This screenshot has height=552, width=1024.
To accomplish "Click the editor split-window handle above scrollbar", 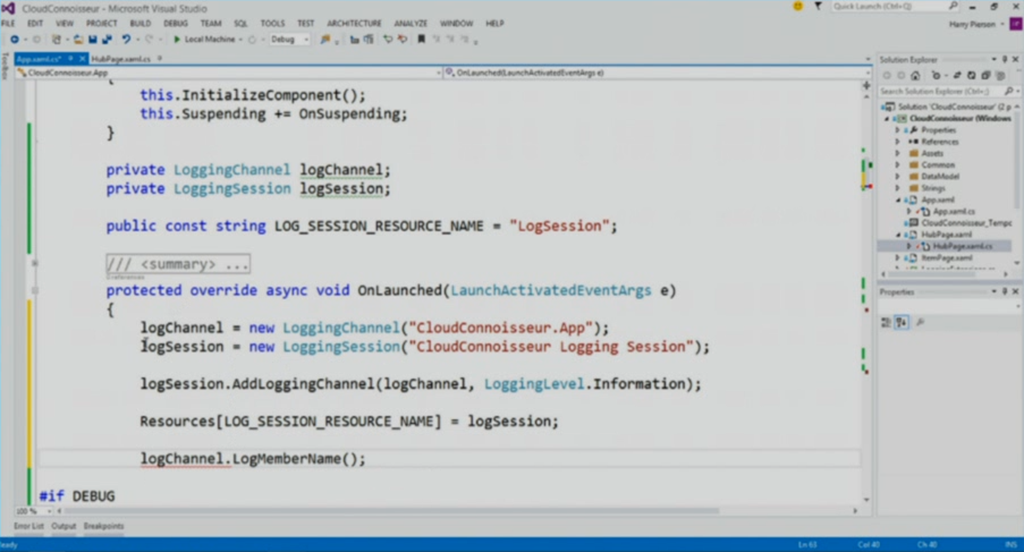I will click(x=867, y=85).
